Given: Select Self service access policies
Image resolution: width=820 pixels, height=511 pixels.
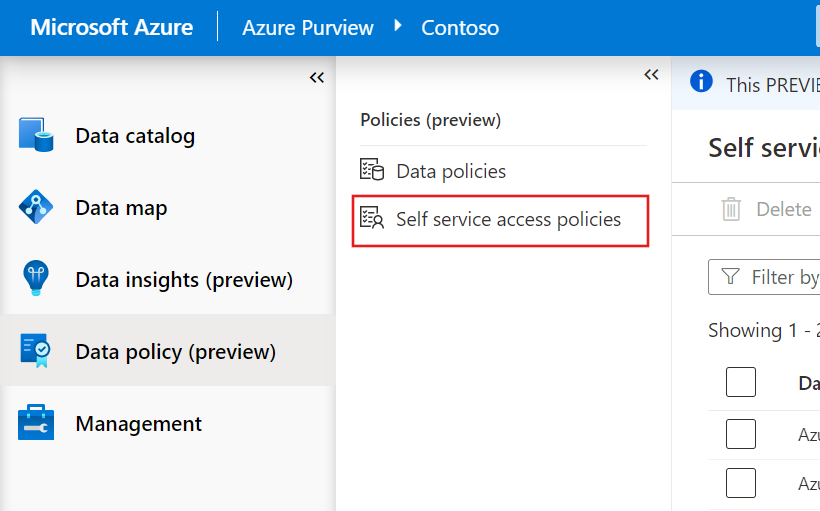Looking at the screenshot, I should (508, 219).
